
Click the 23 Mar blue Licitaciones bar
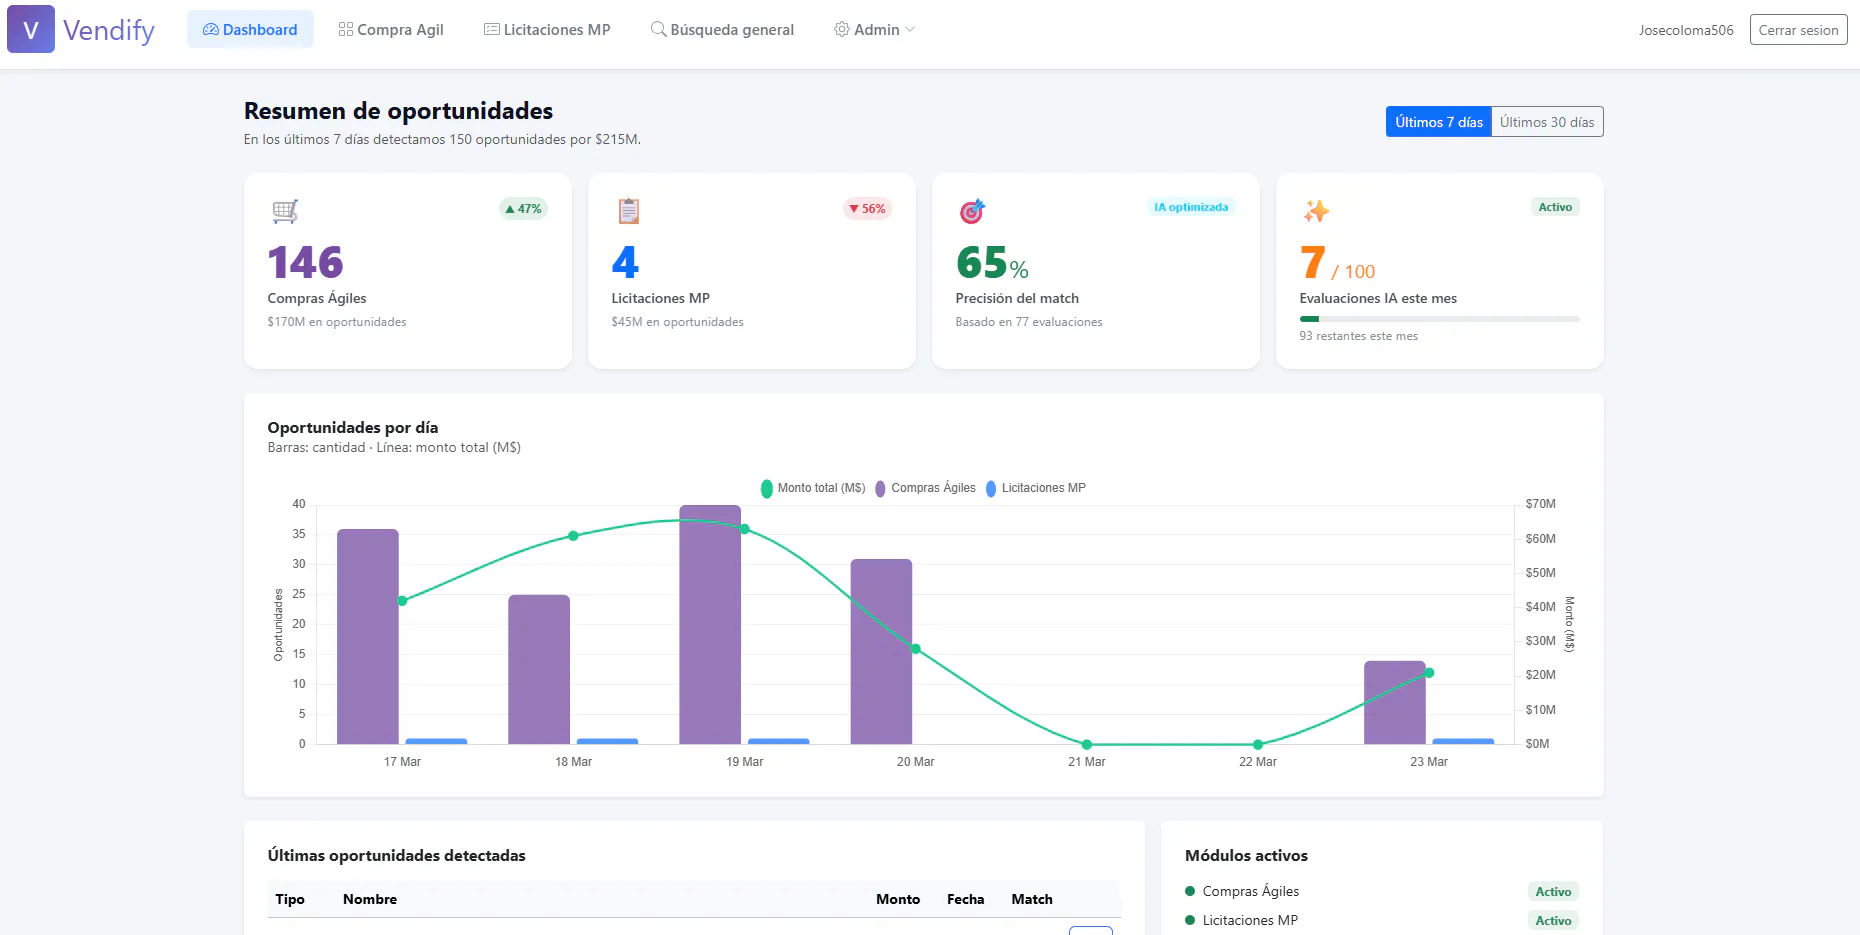(x=1463, y=741)
